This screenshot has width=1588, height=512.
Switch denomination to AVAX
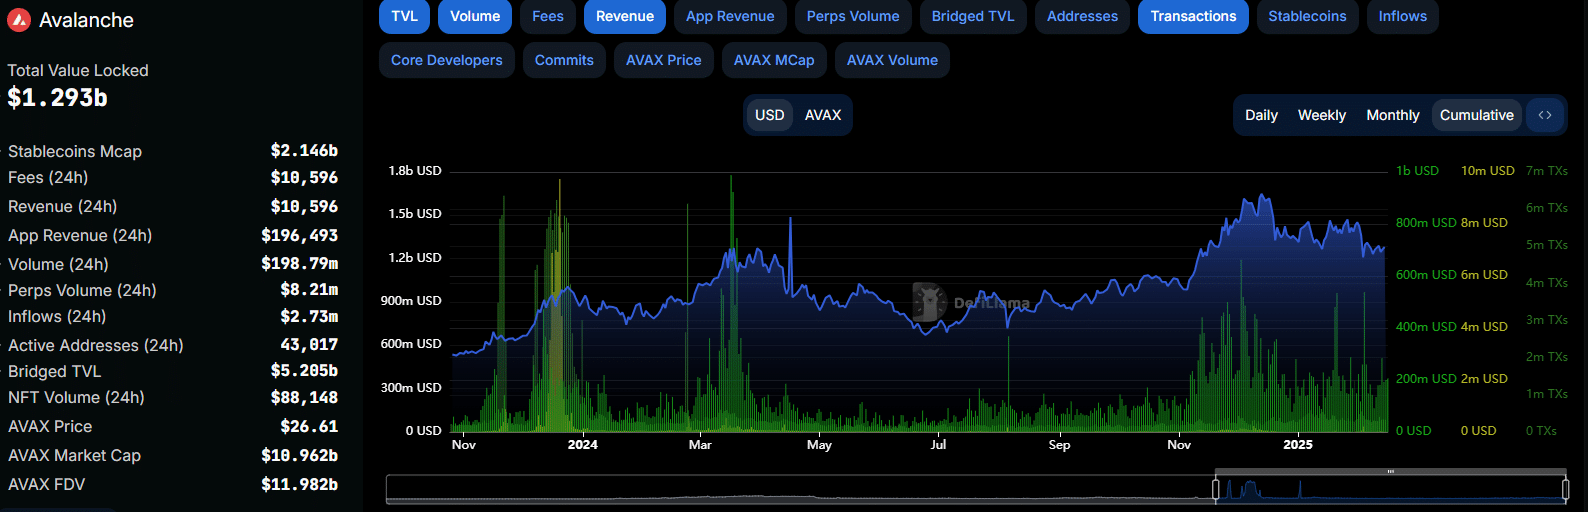(823, 115)
